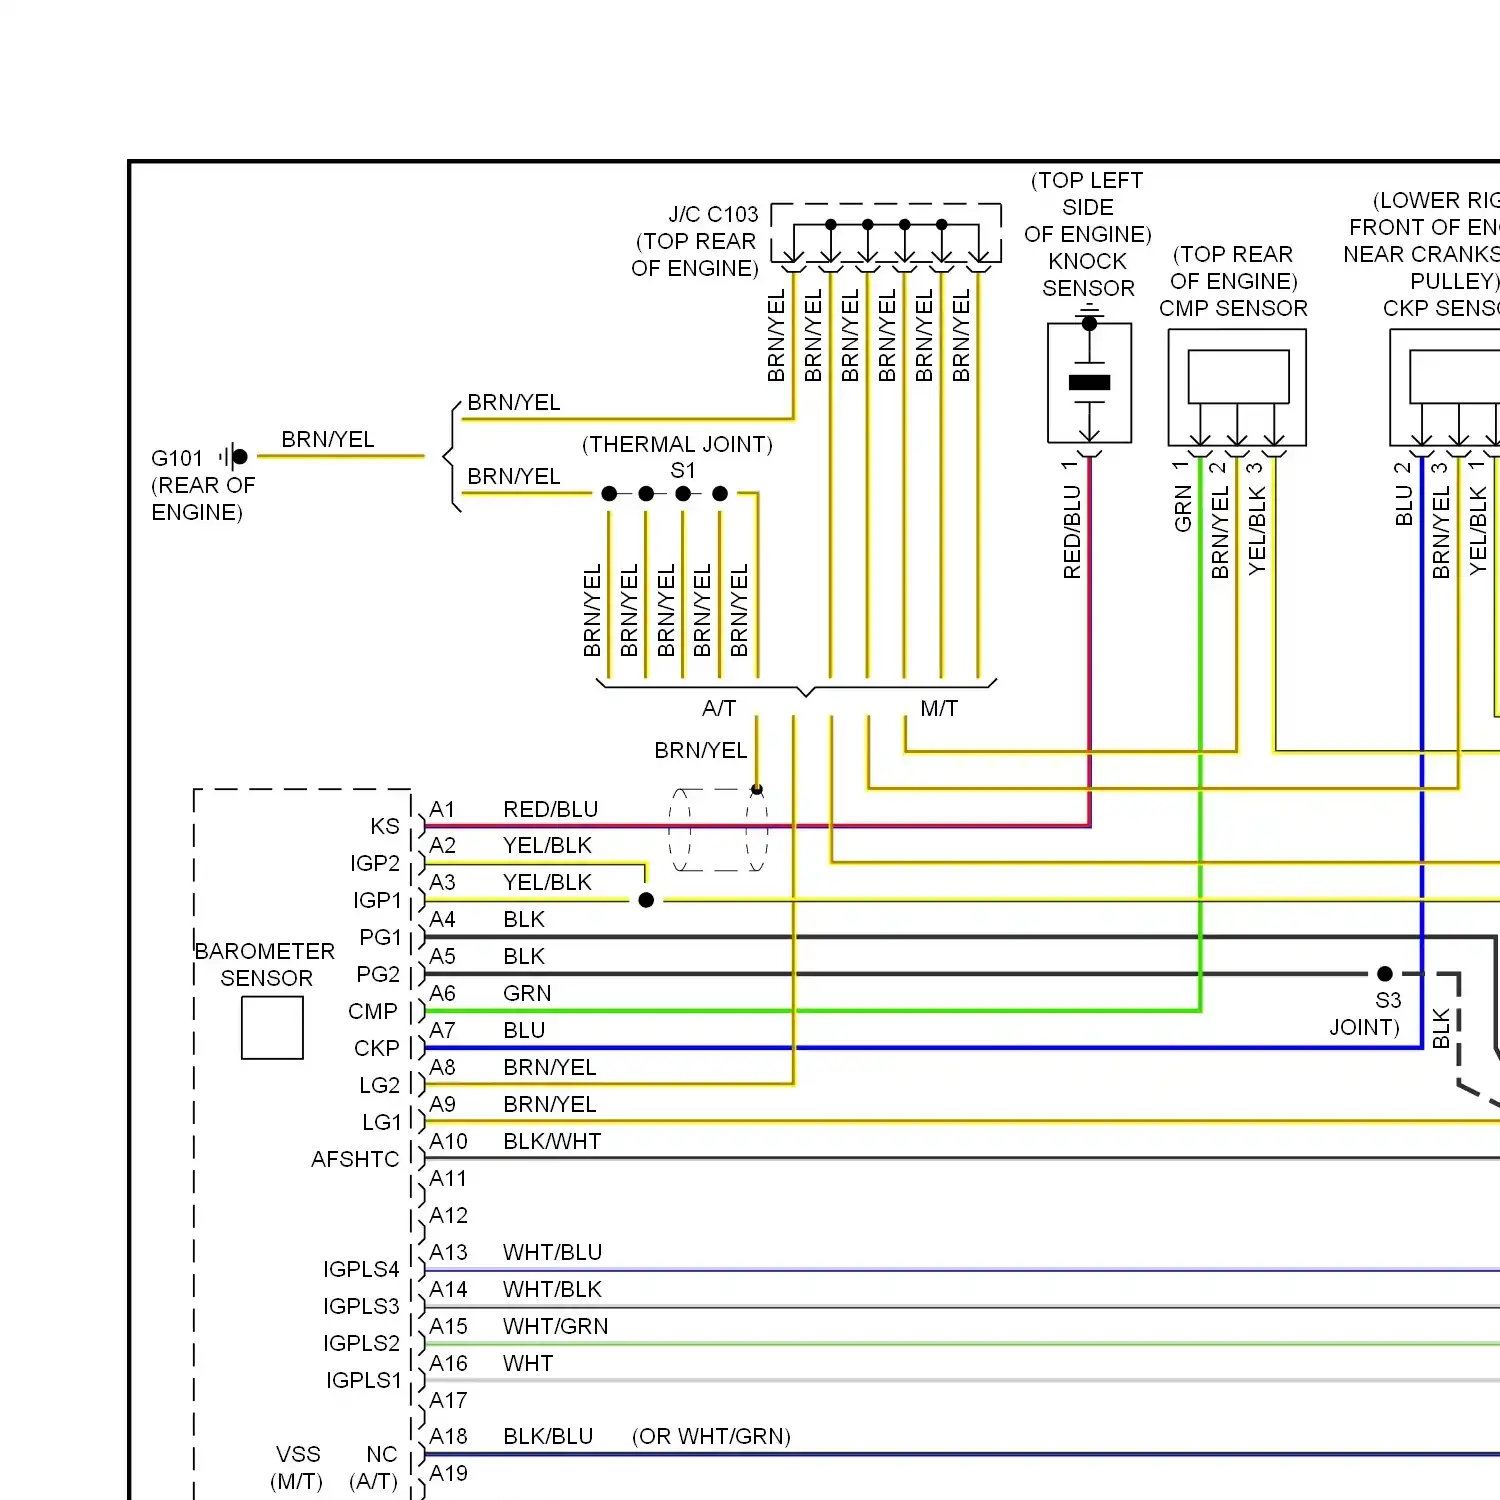Click the PG1 terminal label
1500x1500 pixels.
pos(380,937)
